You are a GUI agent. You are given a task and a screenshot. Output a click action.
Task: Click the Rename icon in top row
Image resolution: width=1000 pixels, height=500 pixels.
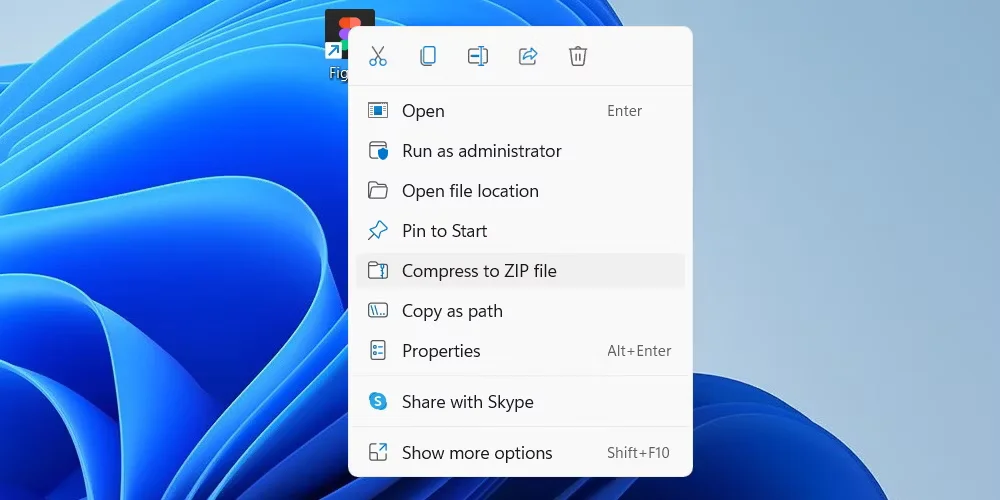[478, 56]
